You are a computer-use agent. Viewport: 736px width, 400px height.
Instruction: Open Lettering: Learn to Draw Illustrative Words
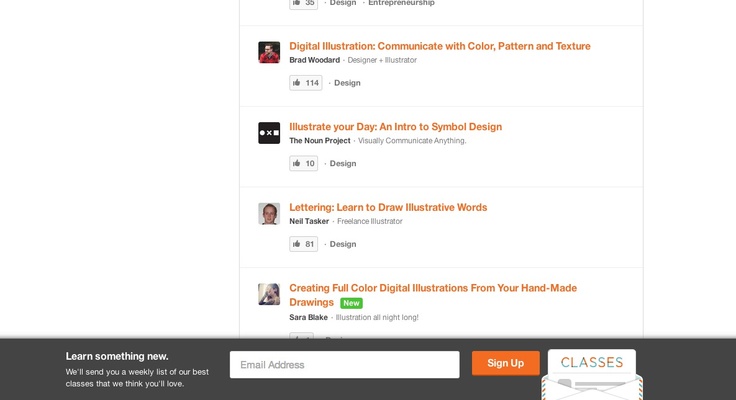(x=388, y=208)
